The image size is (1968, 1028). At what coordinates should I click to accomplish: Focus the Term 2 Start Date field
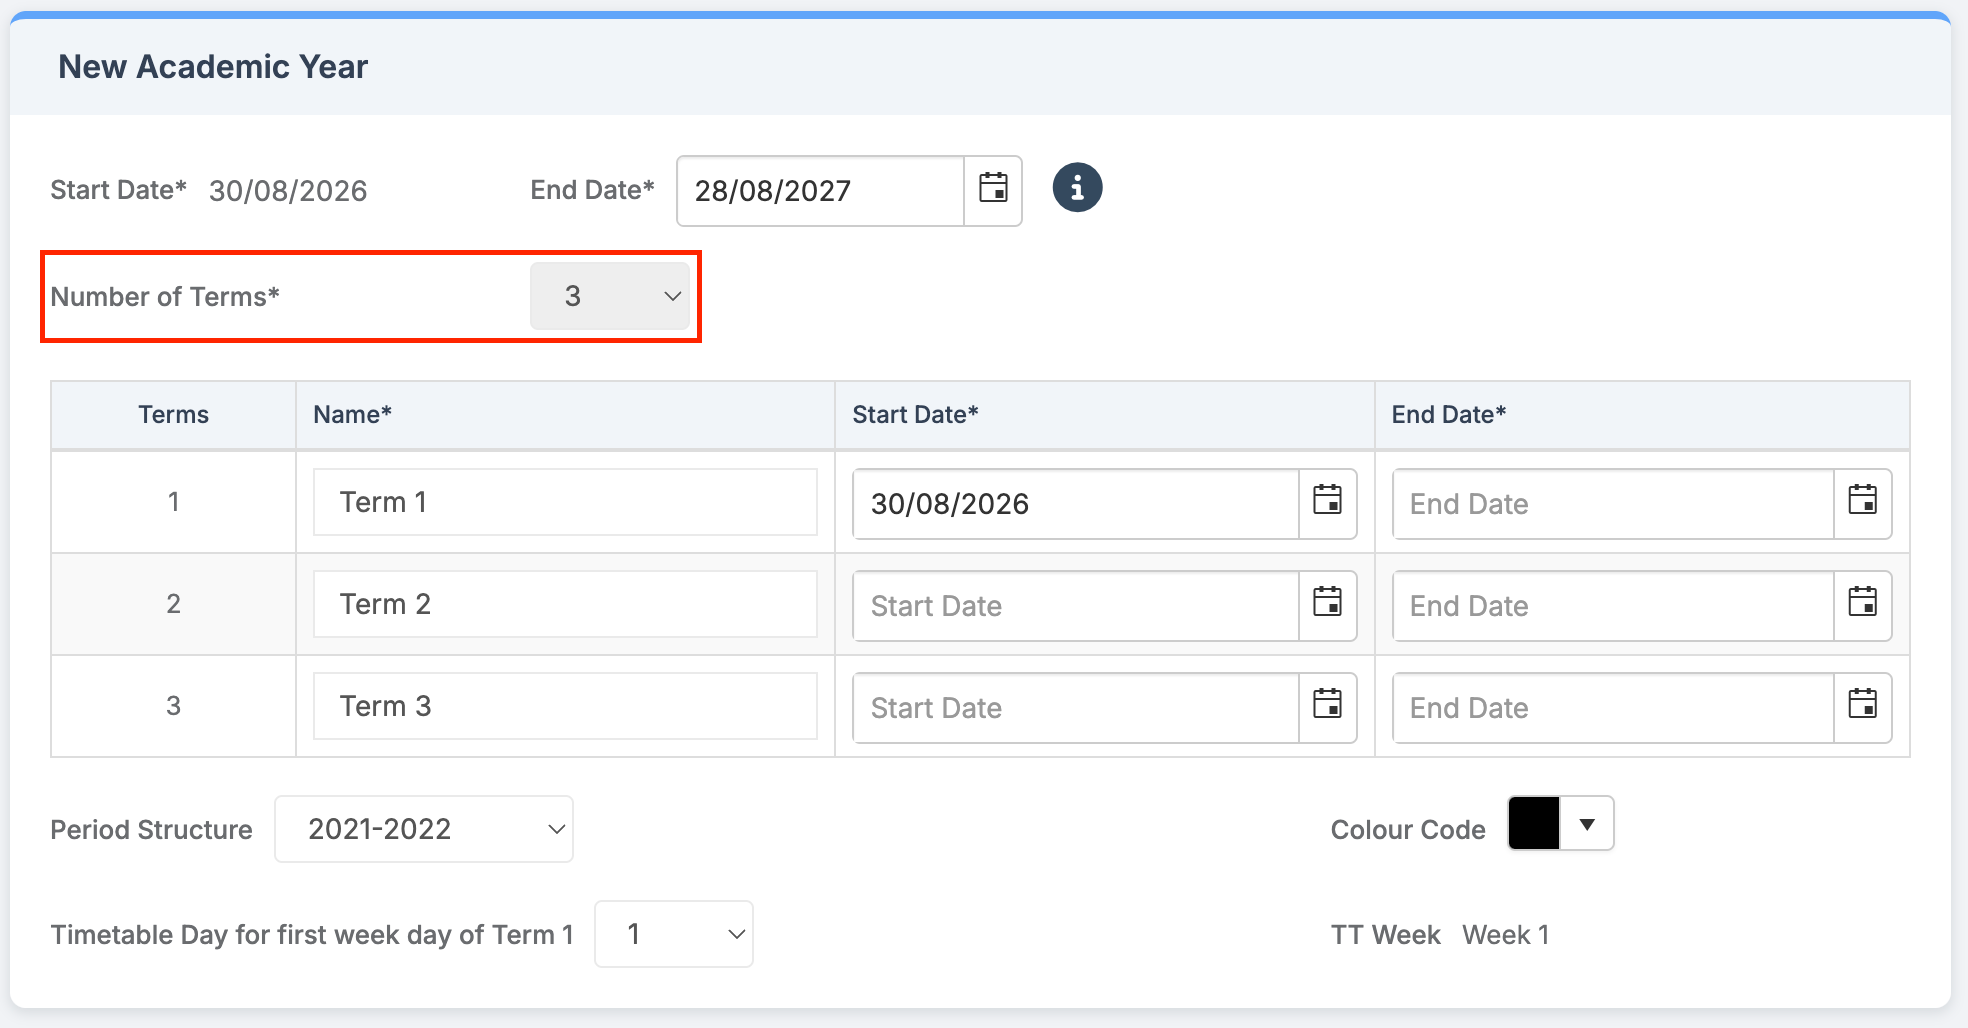click(1075, 606)
